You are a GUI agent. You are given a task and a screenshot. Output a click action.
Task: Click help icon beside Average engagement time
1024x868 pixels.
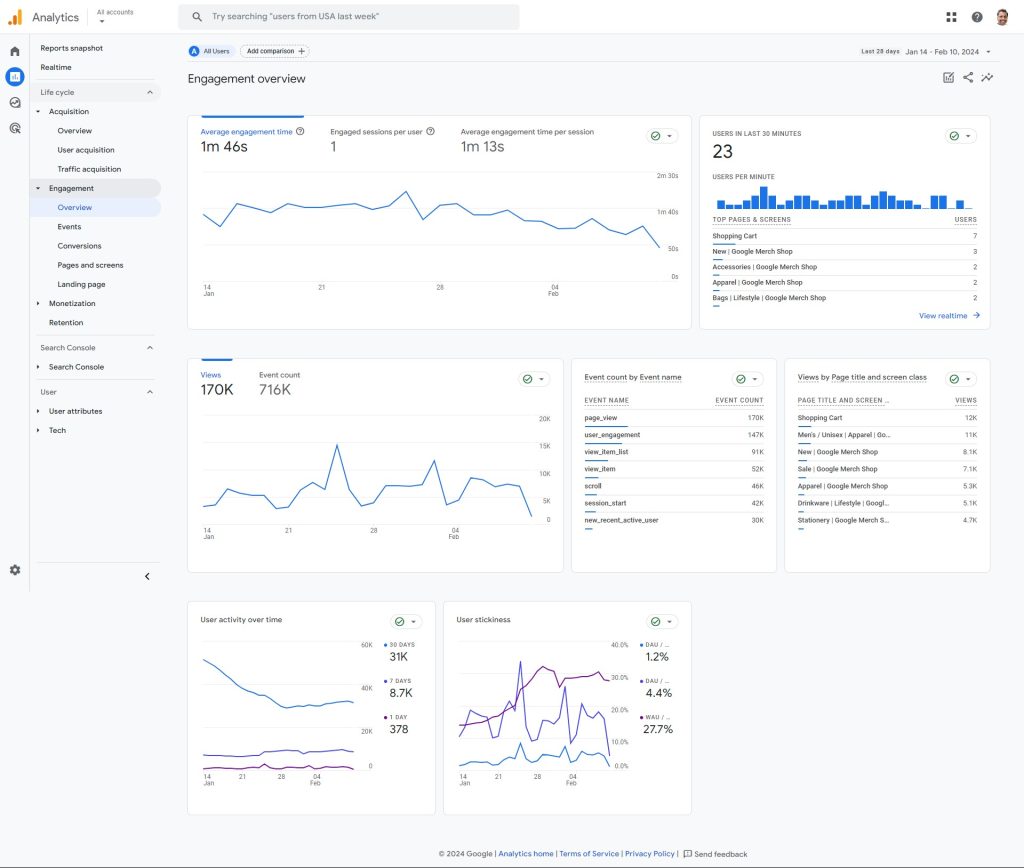point(300,131)
